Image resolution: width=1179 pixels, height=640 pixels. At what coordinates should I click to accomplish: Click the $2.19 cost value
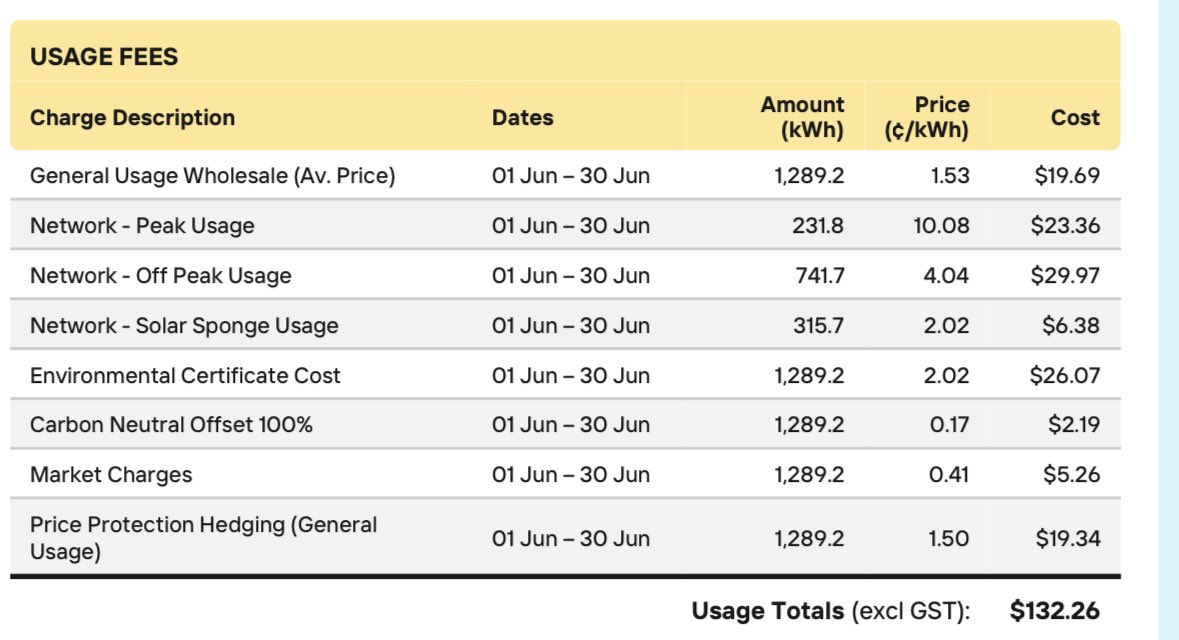point(1074,425)
